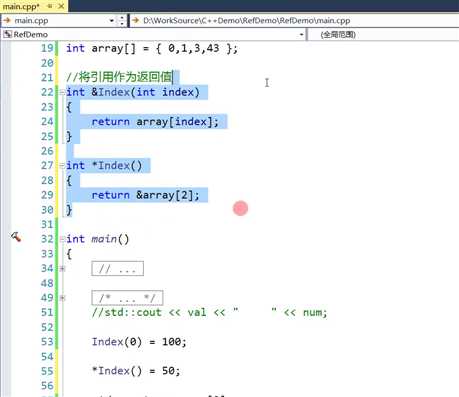Expand the collapsed // ... region on line 34

pyautogui.click(x=62, y=268)
